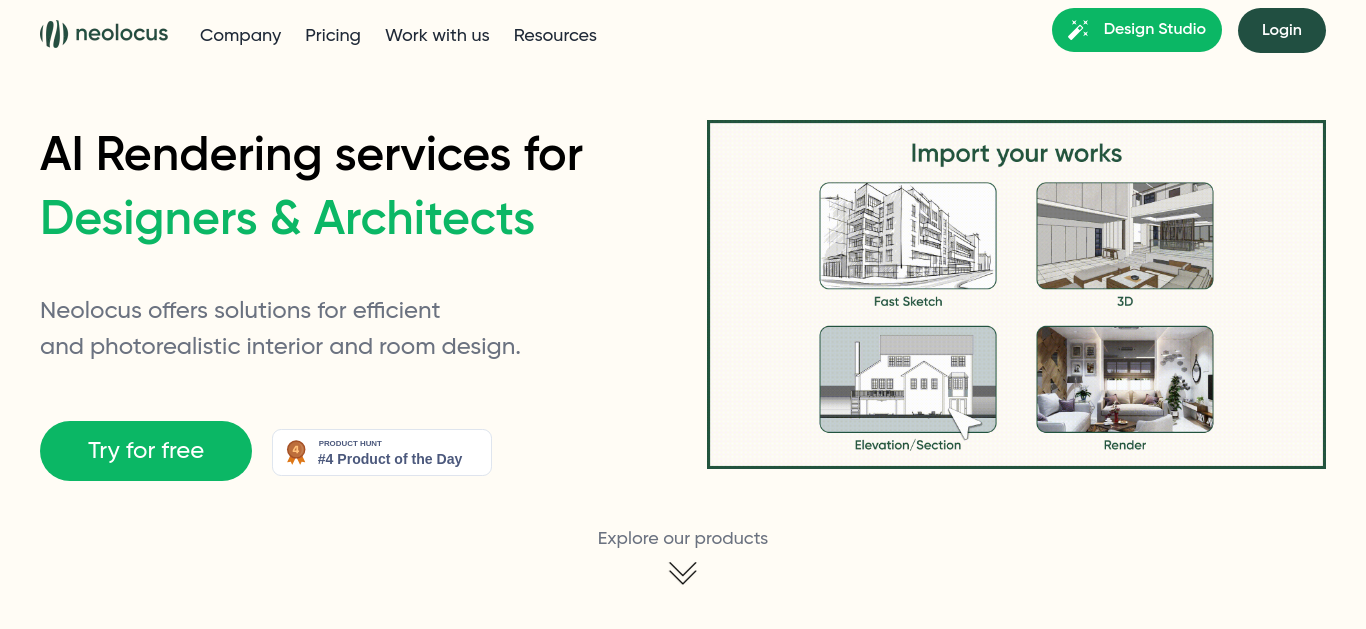Click the double chevron down arrow
Screen dimensions: 1366x629
pos(683,573)
